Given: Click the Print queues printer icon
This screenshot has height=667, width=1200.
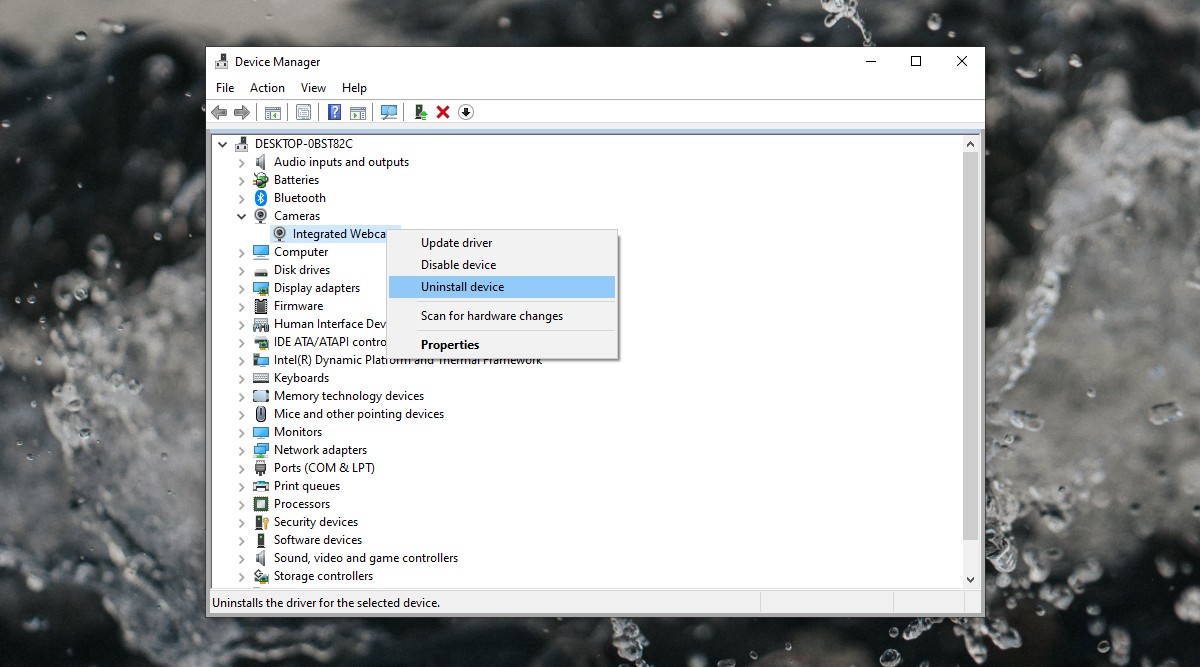Looking at the screenshot, I should click(261, 486).
